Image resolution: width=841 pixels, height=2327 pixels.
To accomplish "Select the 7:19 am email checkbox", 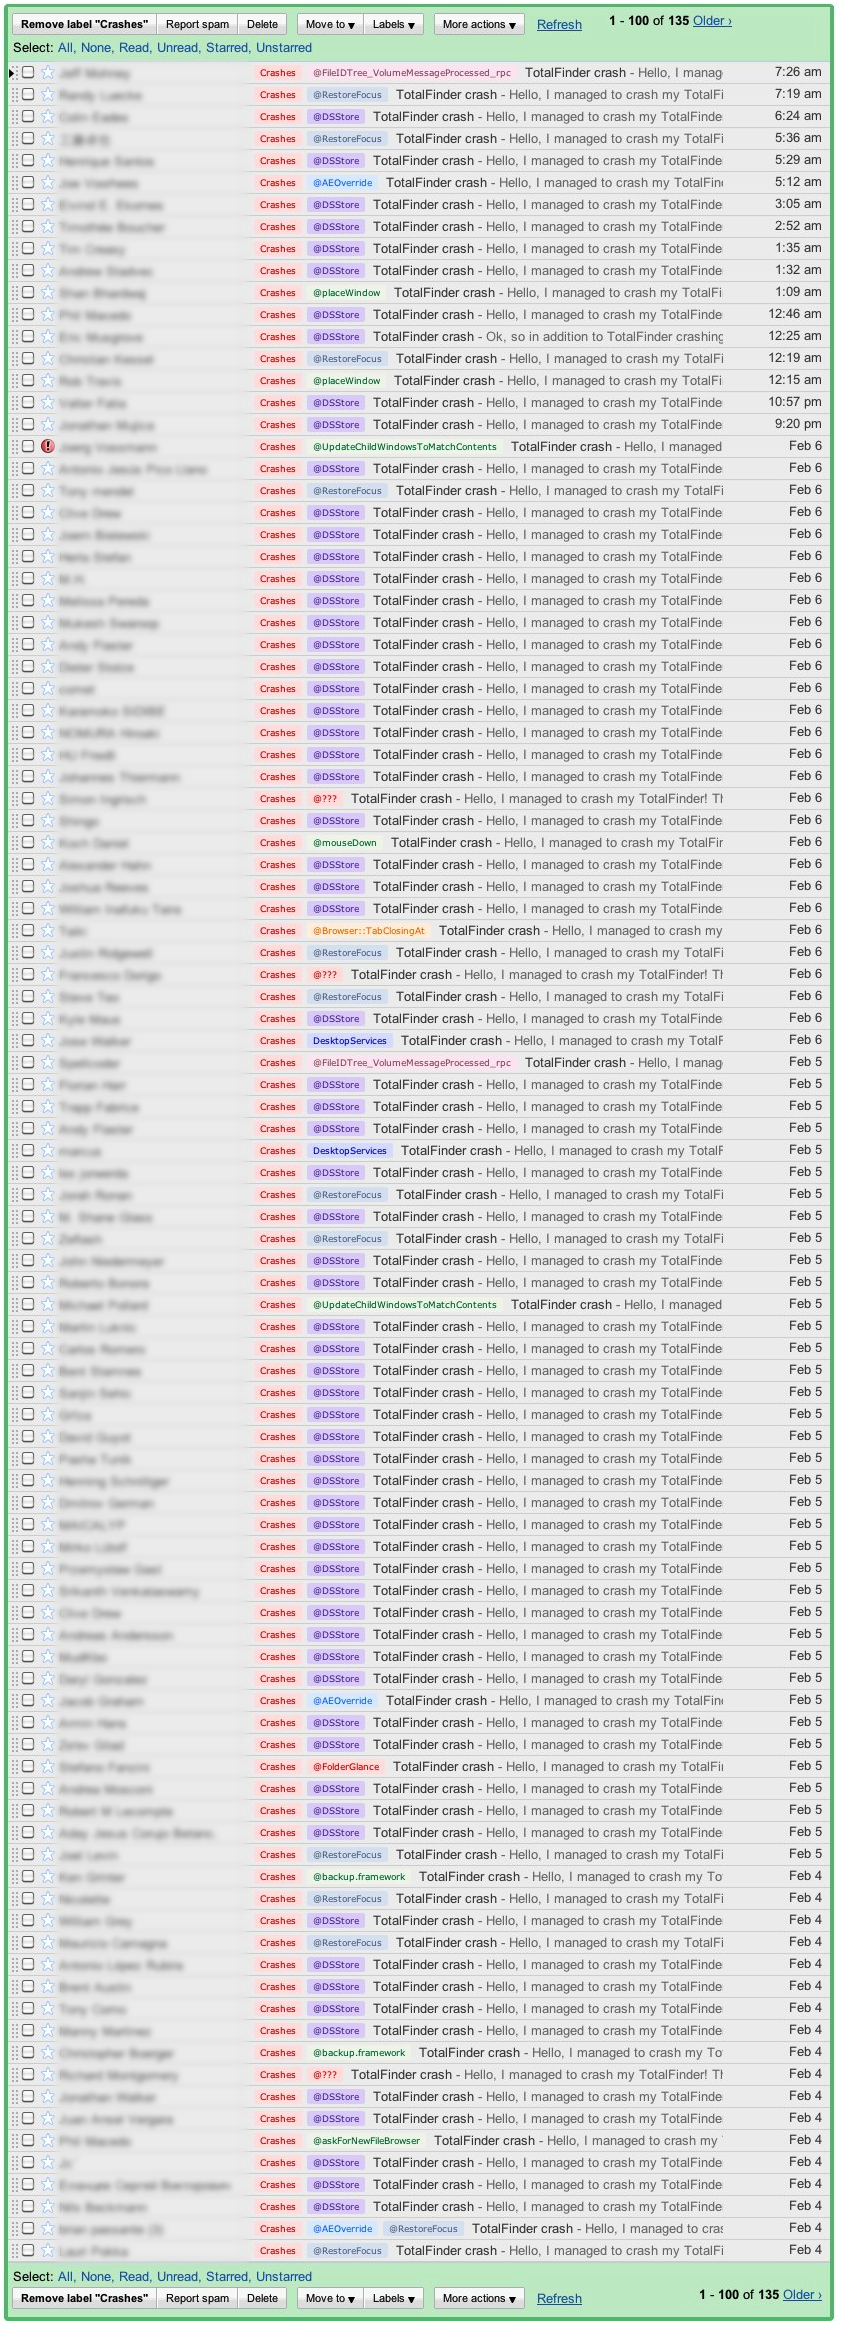I will coord(28,94).
